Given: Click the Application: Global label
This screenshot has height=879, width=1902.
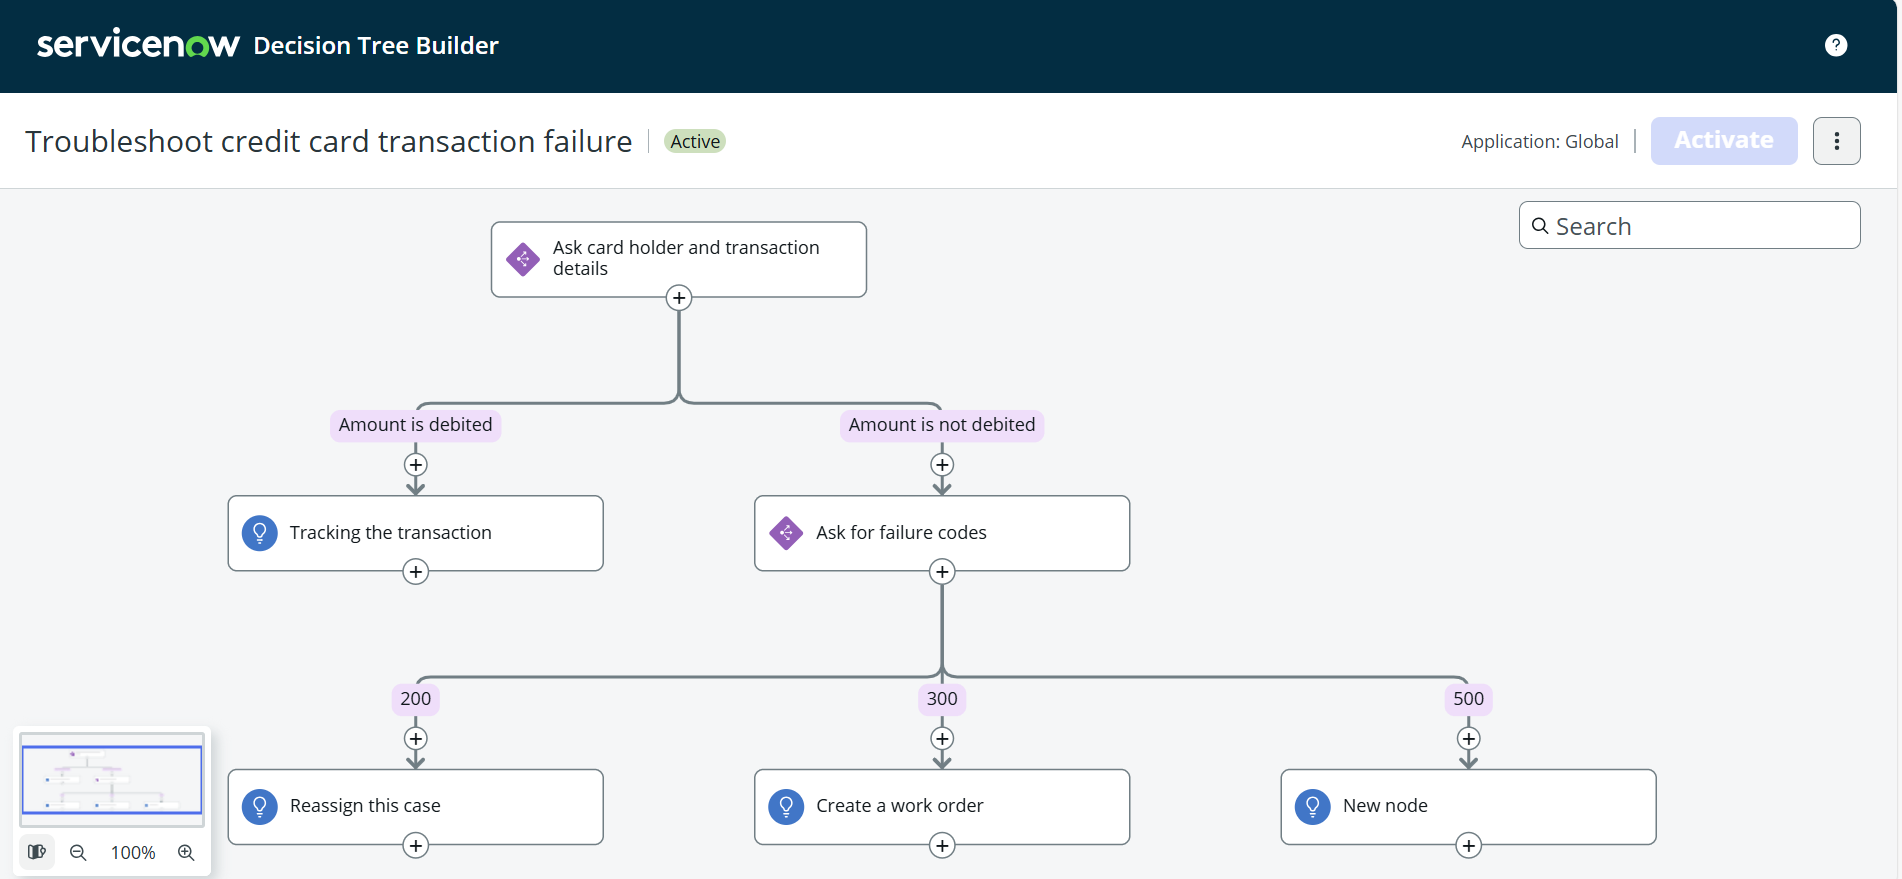Looking at the screenshot, I should (1540, 142).
